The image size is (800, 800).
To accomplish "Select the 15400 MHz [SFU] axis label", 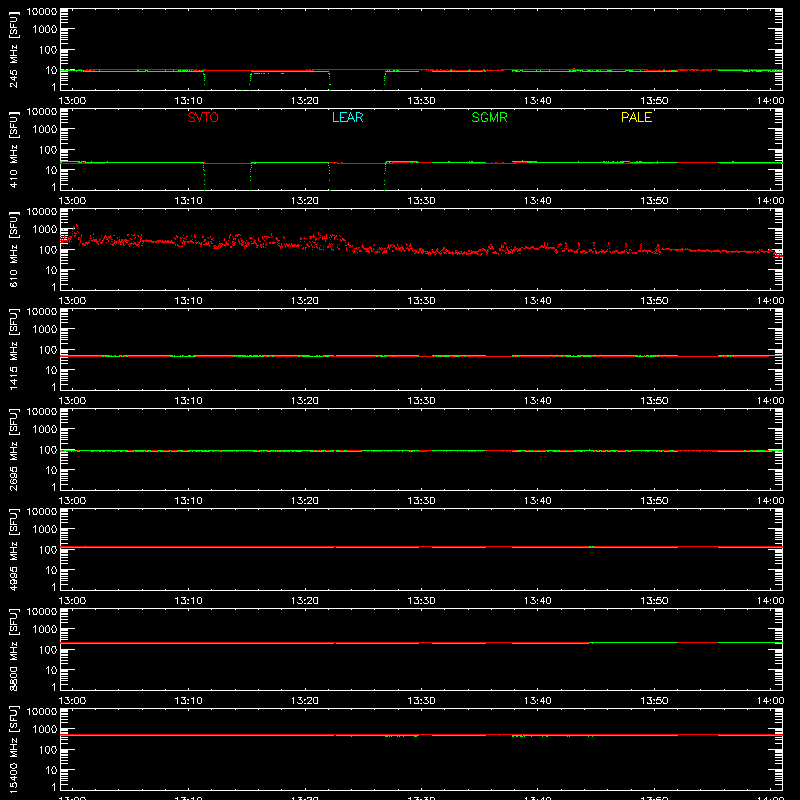I will pos(13,749).
